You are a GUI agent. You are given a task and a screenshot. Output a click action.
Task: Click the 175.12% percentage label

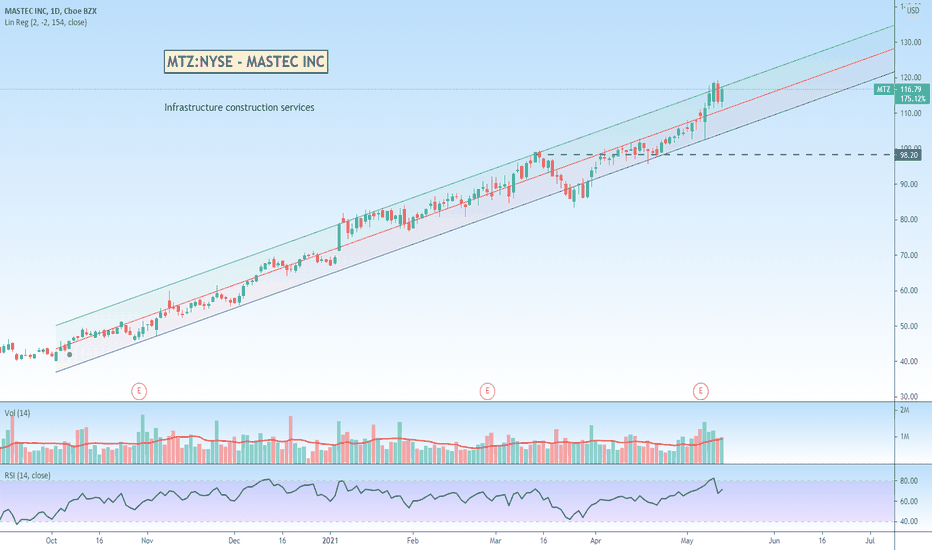pyautogui.click(x=912, y=99)
